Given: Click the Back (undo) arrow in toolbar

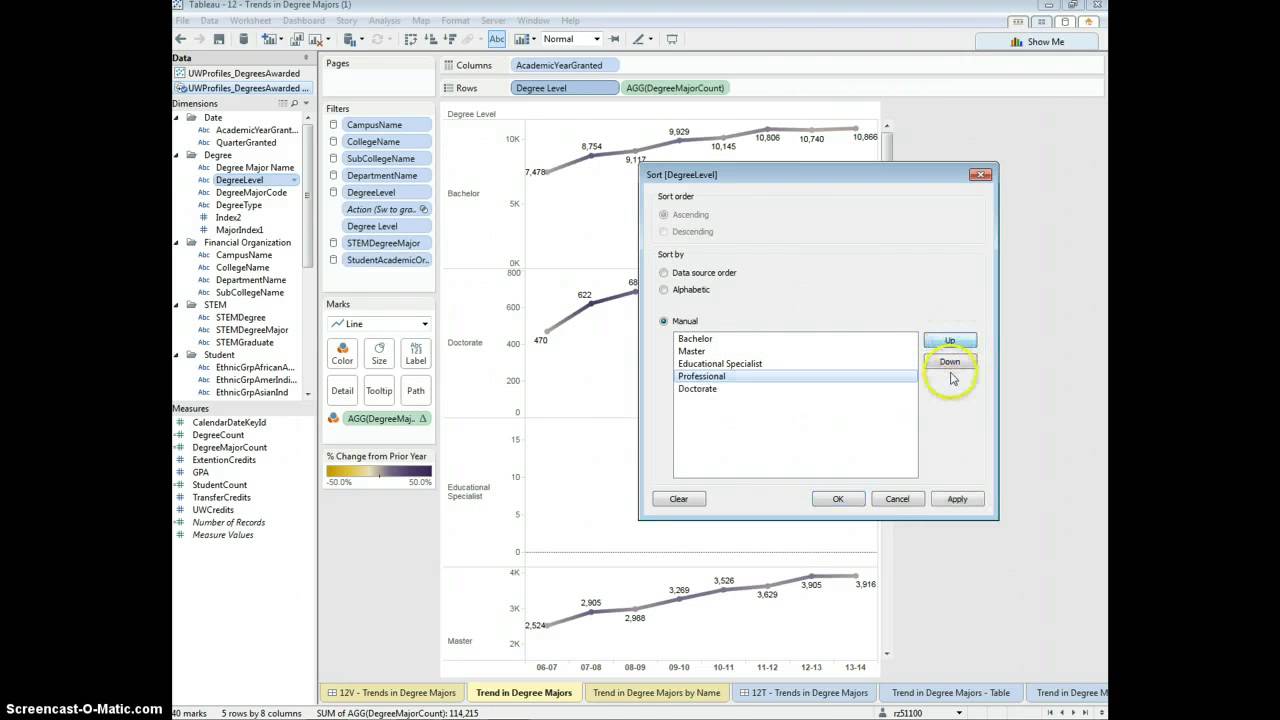Looking at the screenshot, I should point(181,39).
